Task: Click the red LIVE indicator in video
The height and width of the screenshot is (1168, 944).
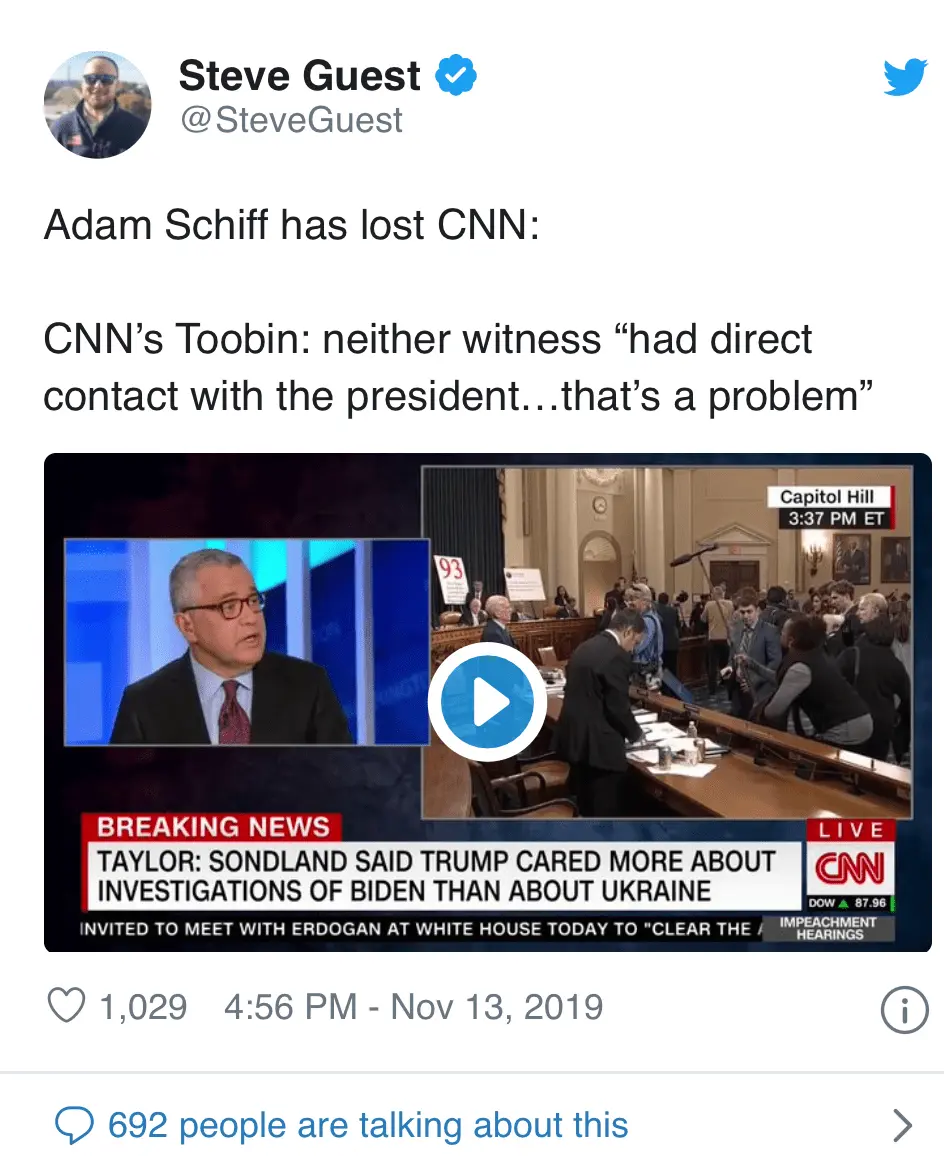Action: click(851, 830)
